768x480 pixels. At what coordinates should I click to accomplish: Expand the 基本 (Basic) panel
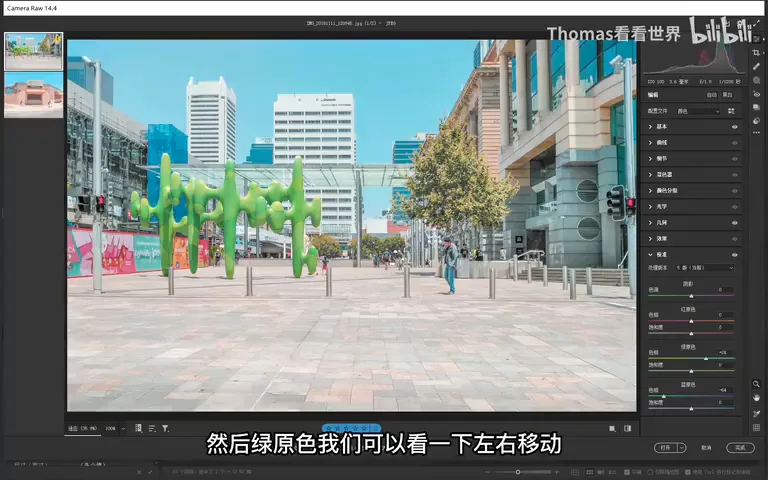click(x=650, y=127)
